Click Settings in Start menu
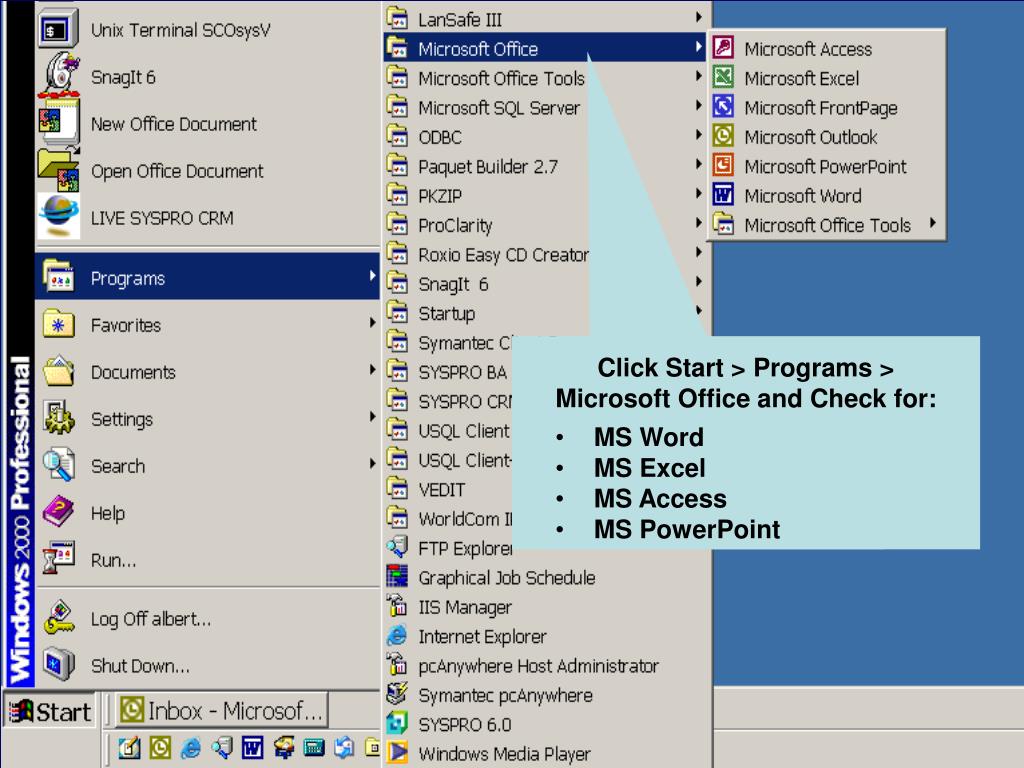The width and height of the screenshot is (1024, 768). pos(208,419)
